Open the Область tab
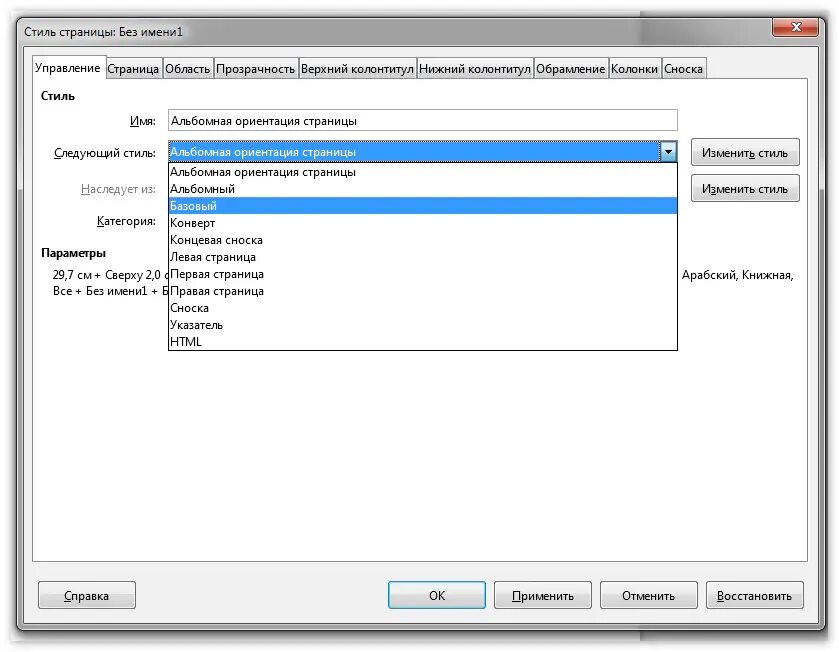The width and height of the screenshot is (839, 652). (x=187, y=69)
